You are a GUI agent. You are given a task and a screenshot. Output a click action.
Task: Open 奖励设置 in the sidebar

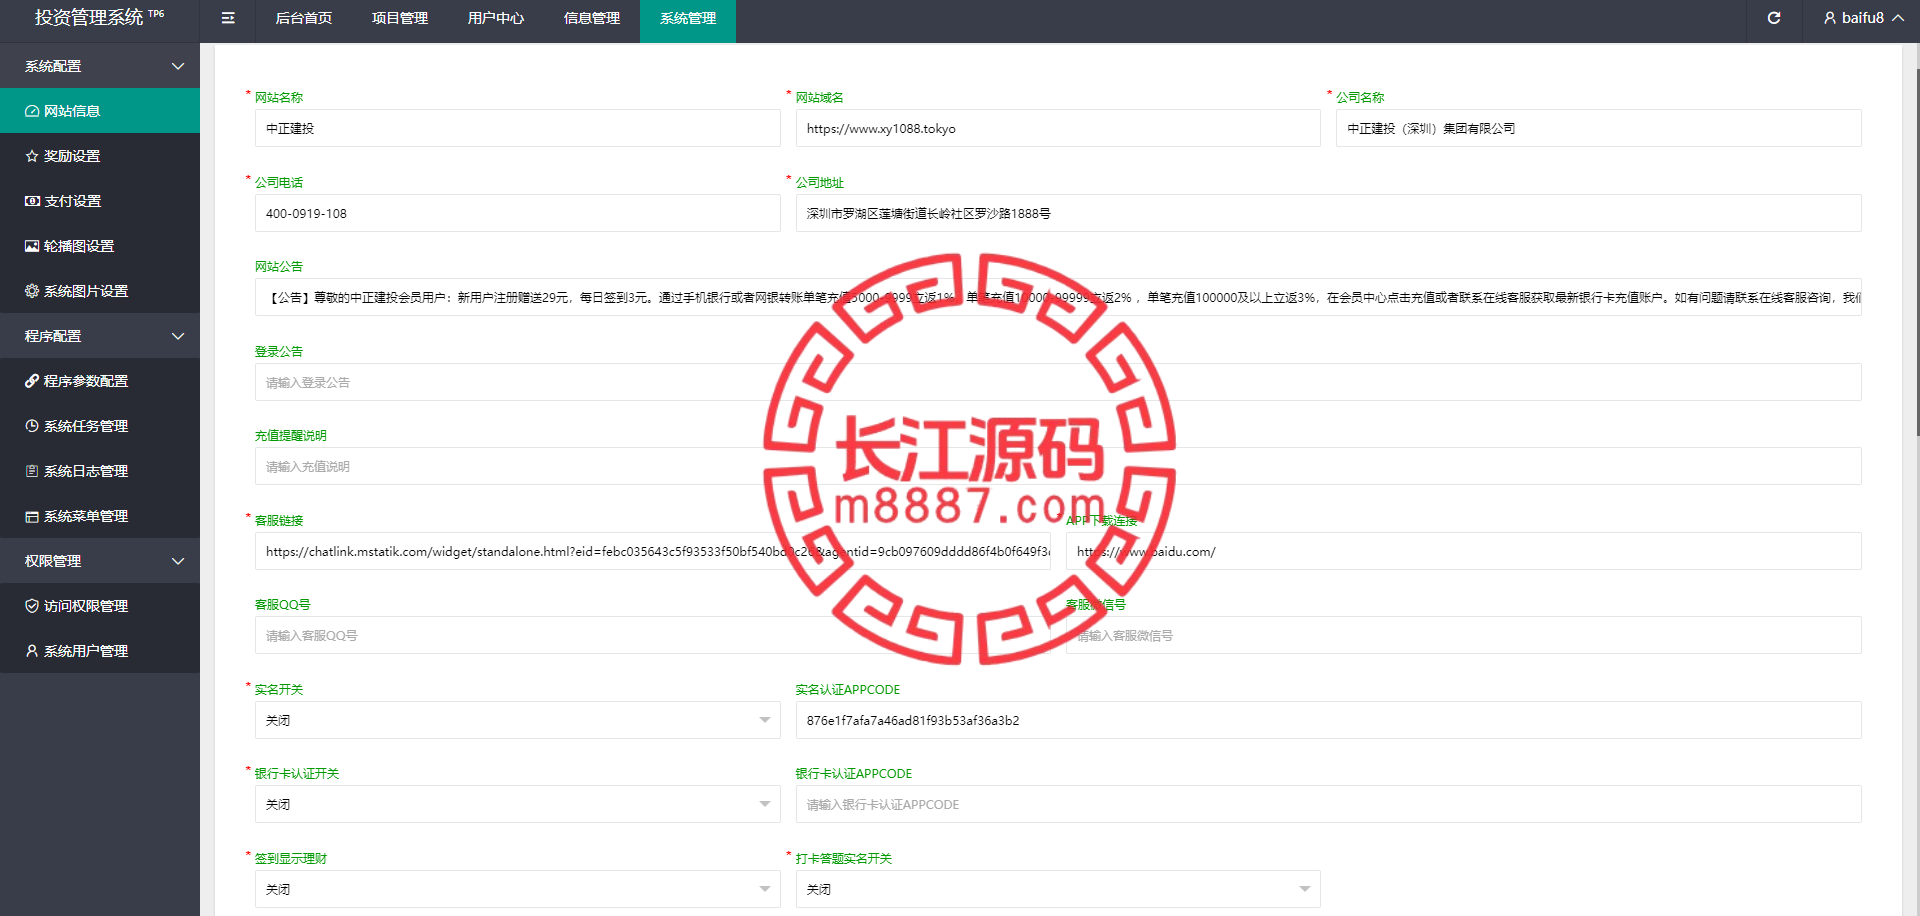point(100,156)
